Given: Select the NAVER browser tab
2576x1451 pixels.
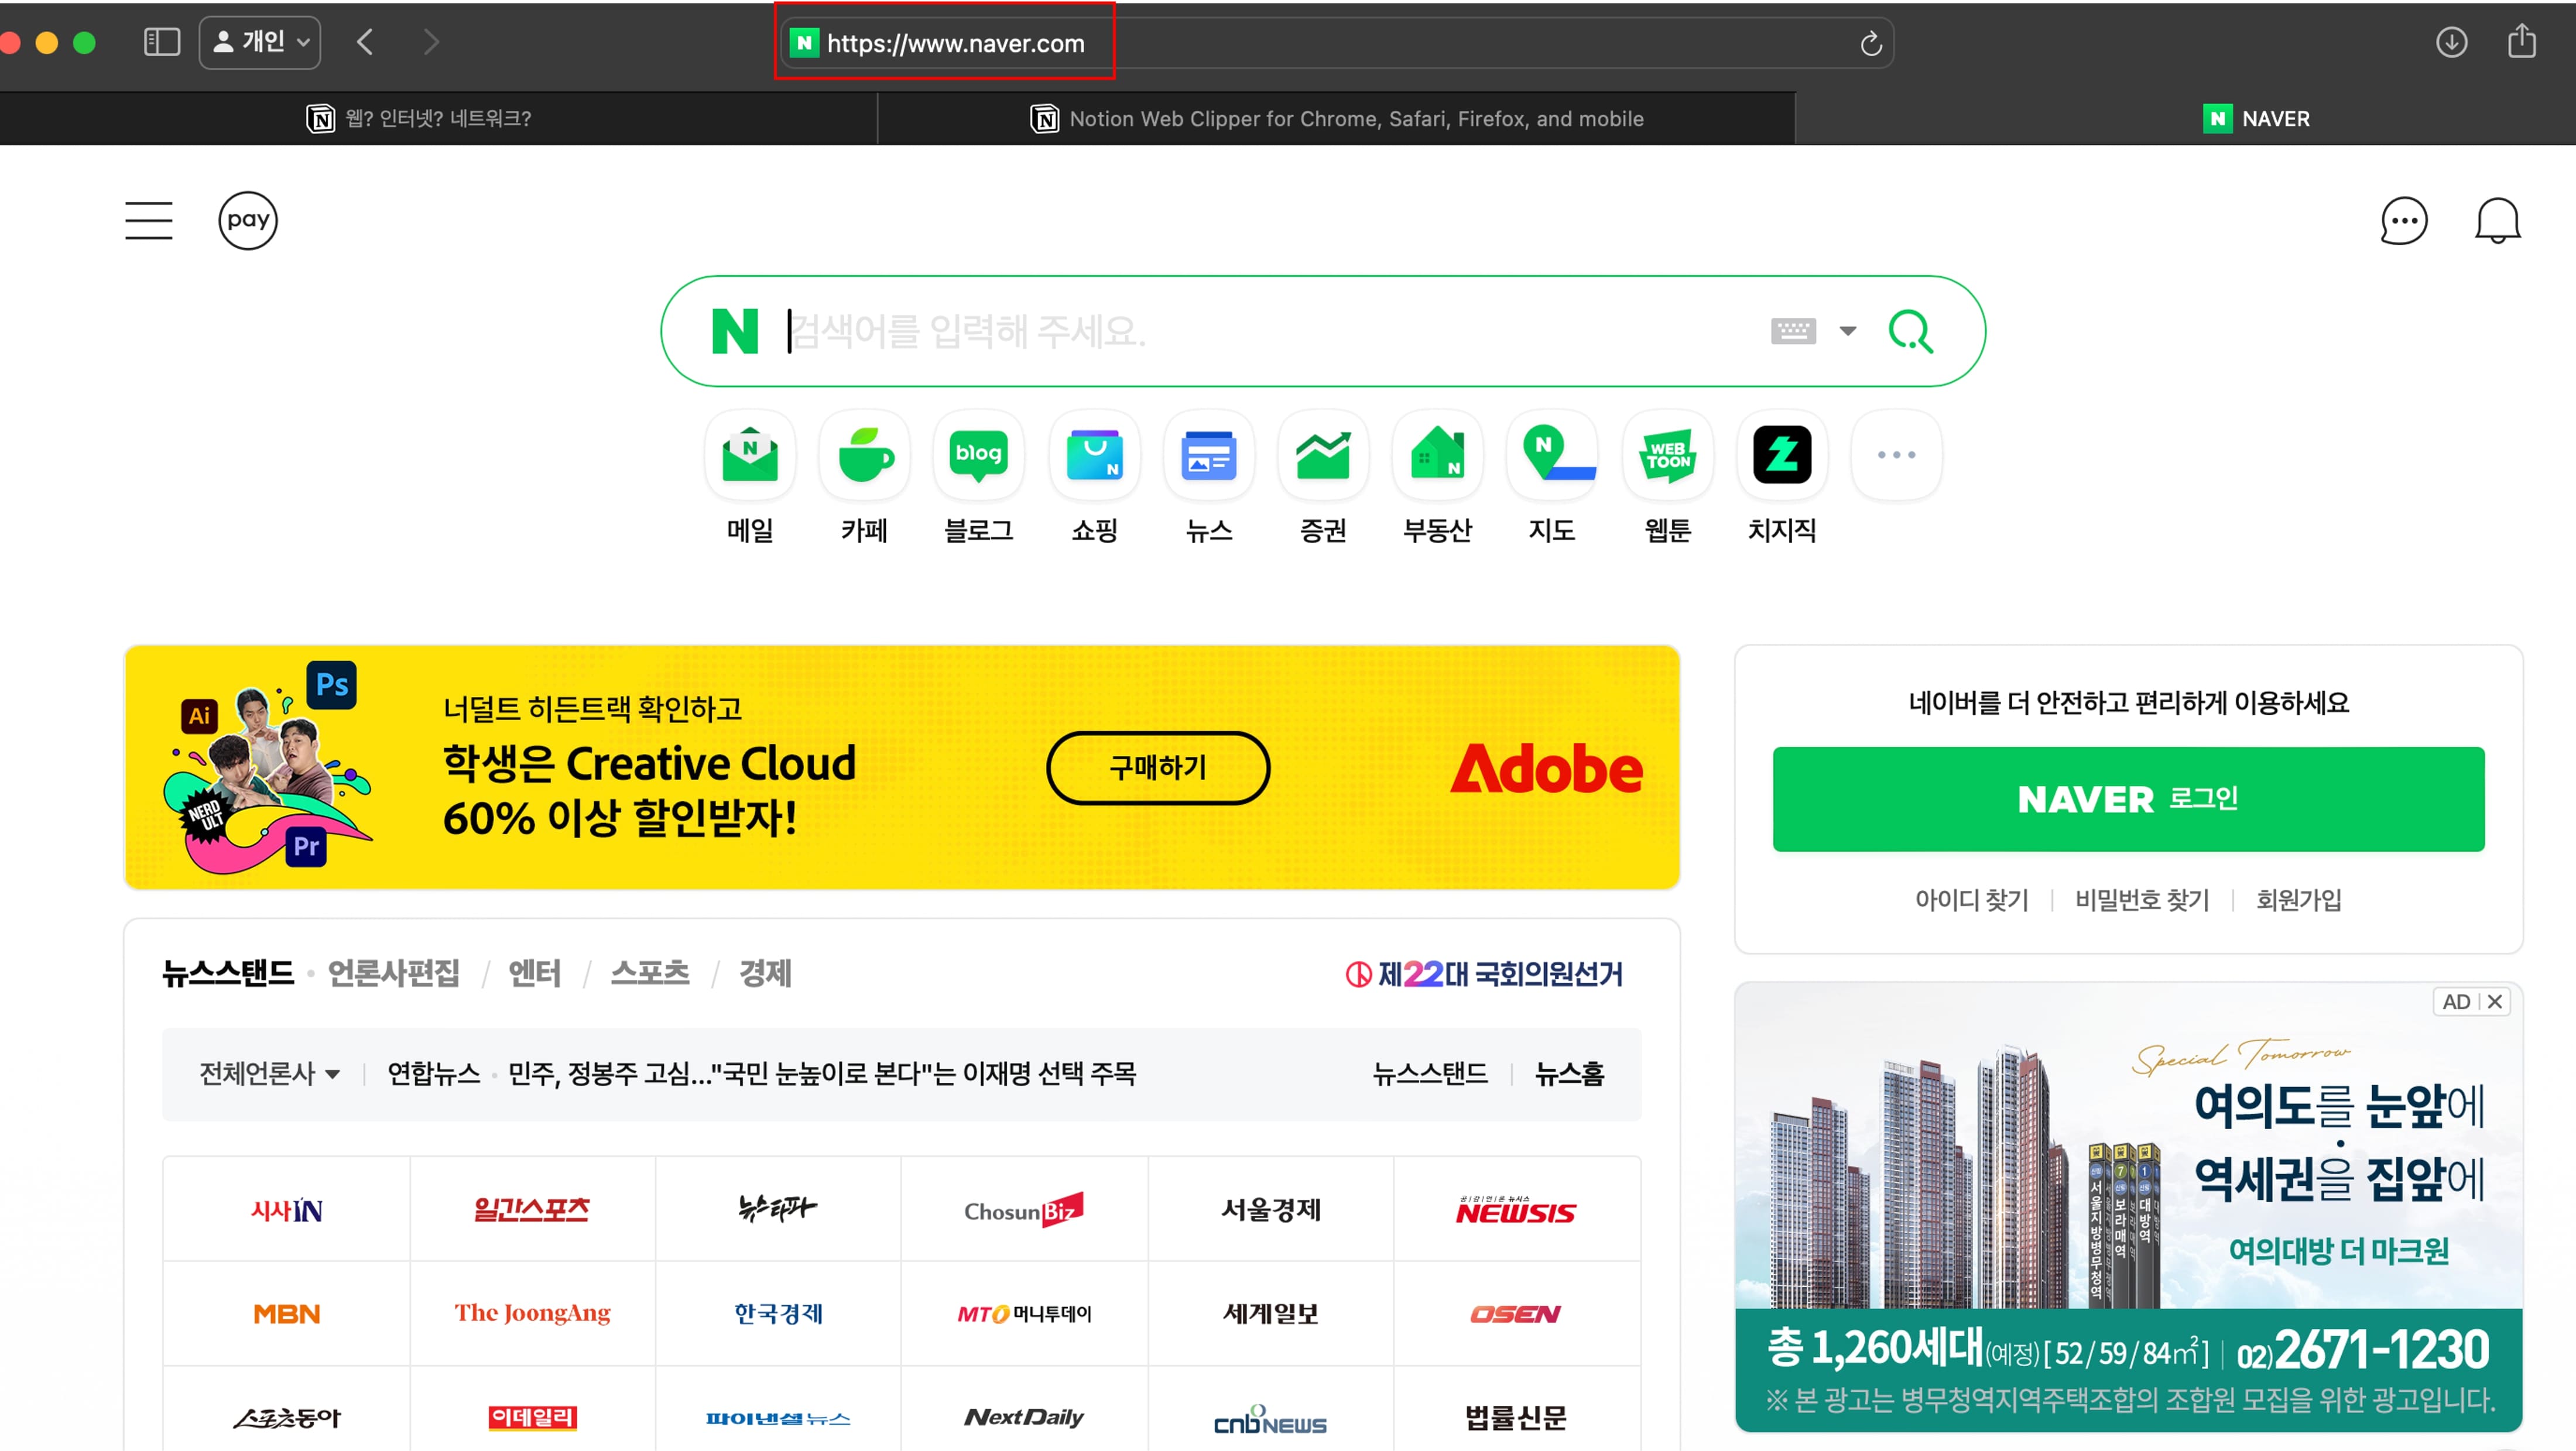Looking at the screenshot, I should tap(2186, 119).
